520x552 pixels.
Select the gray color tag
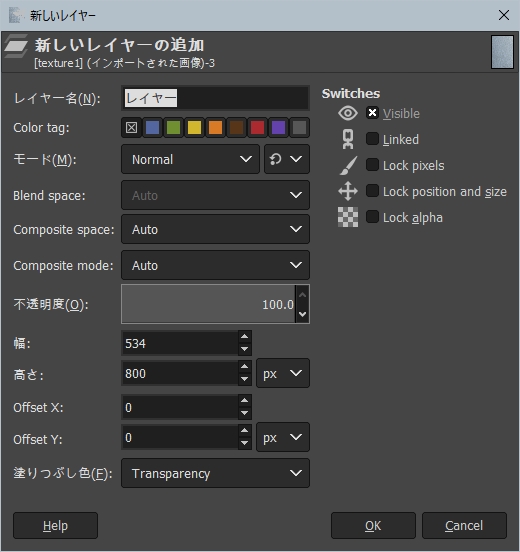299,127
